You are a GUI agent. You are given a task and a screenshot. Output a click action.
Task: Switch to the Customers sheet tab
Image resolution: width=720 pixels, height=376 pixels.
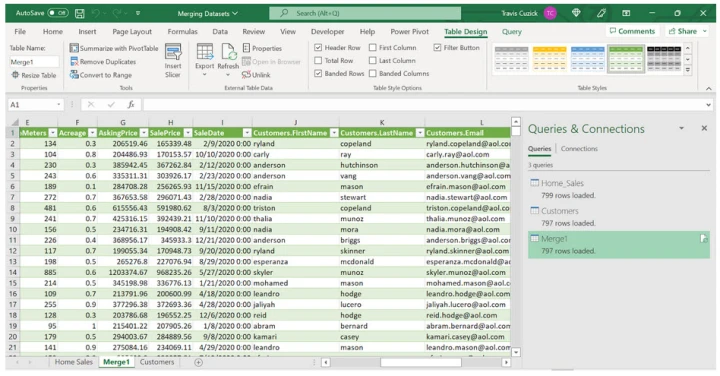[157, 362]
